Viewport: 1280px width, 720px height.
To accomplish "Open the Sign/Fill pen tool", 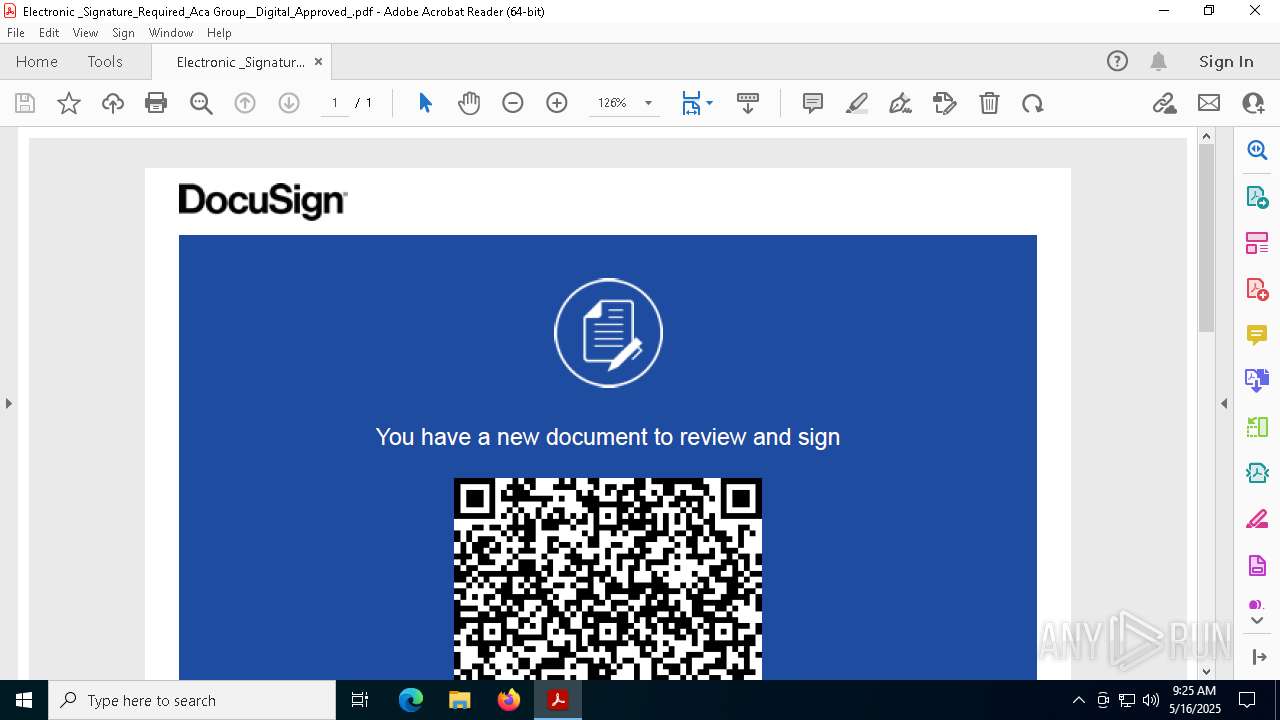I will click(x=900, y=103).
